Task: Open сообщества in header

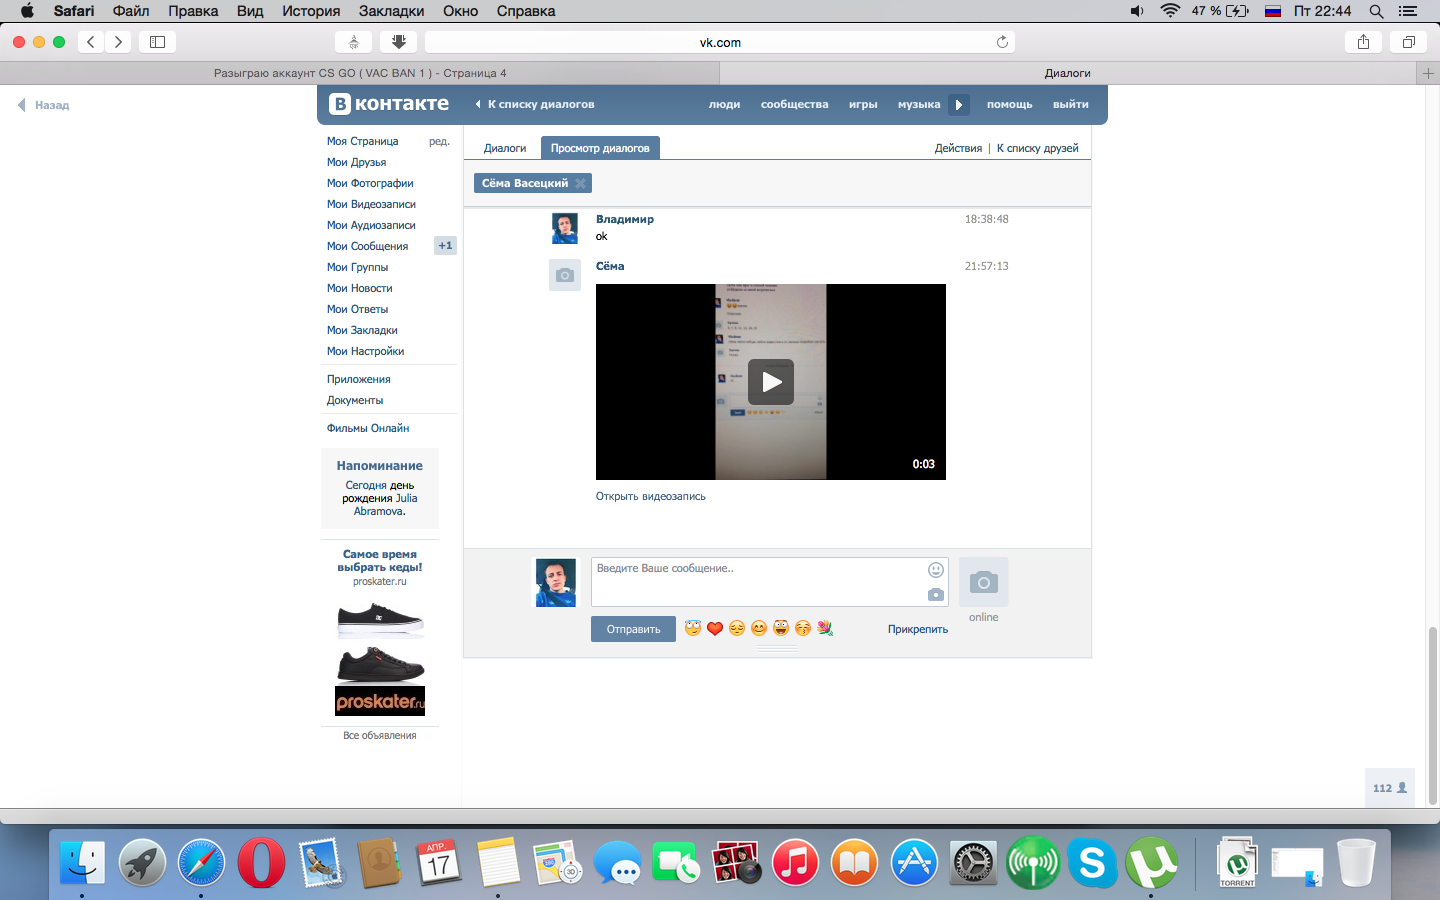Action: (794, 104)
